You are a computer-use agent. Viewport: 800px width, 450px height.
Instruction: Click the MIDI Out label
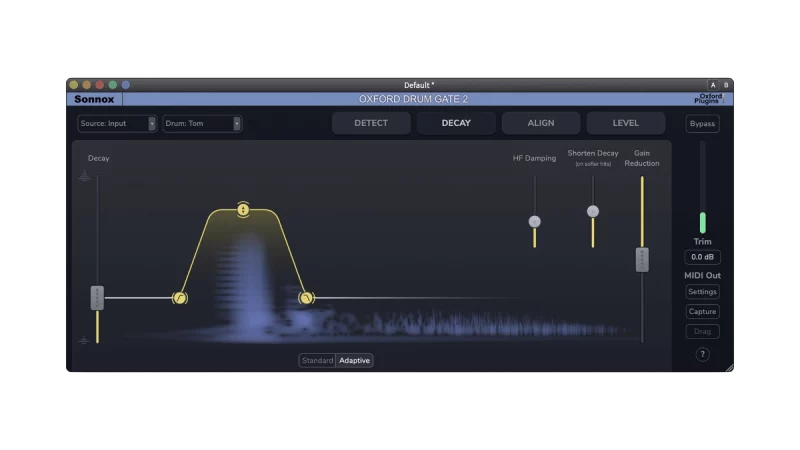point(703,276)
